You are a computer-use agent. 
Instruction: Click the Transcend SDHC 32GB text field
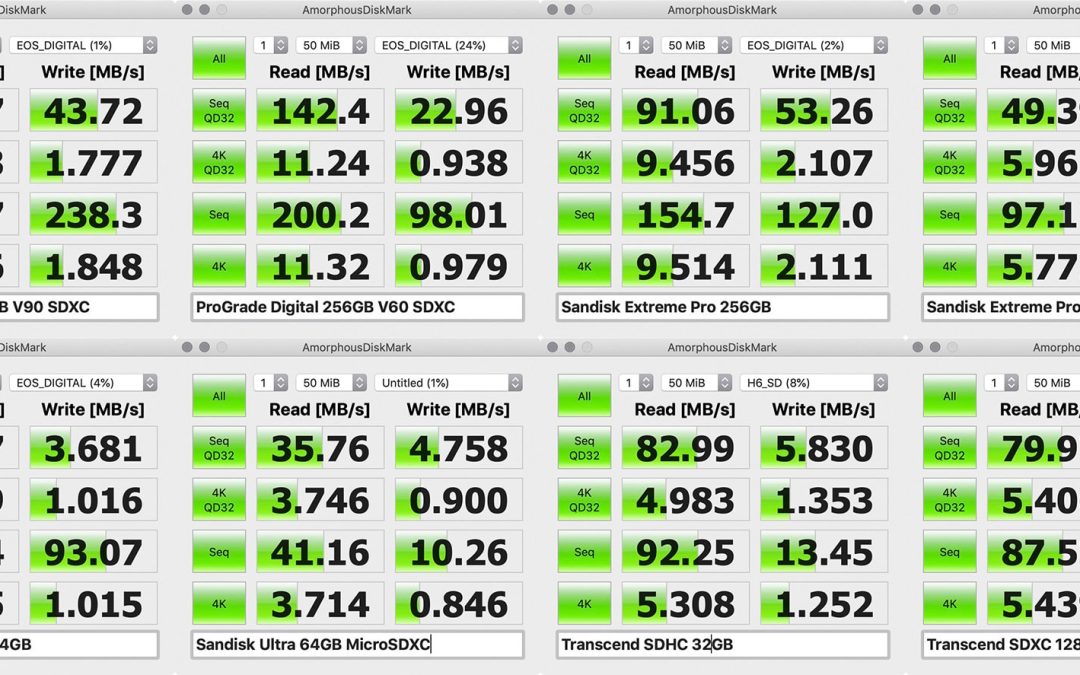click(722, 645)
